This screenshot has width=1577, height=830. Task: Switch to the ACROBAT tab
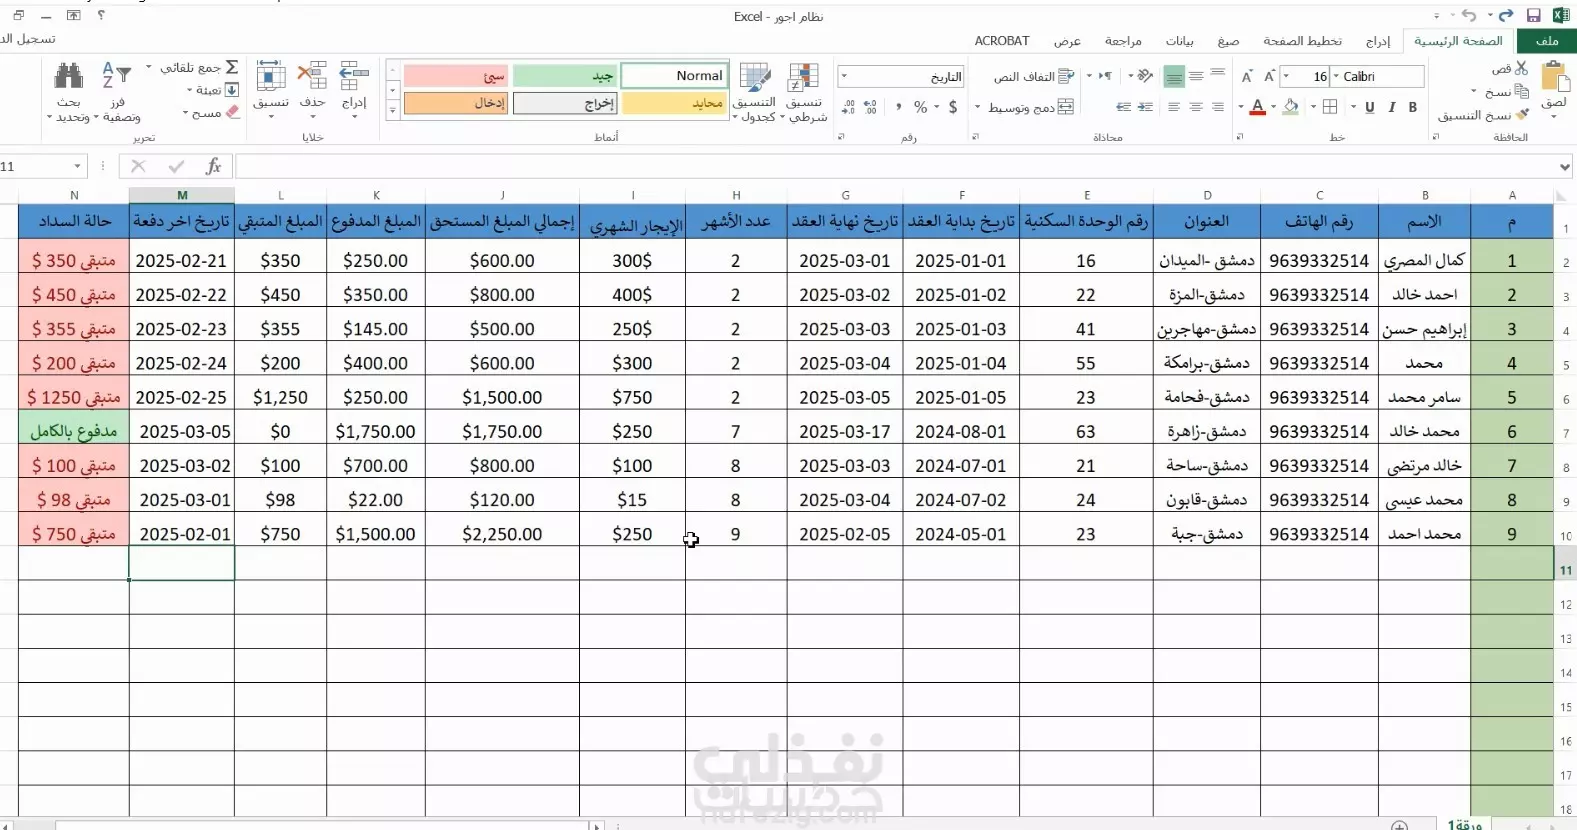[x=1002, y=41]
